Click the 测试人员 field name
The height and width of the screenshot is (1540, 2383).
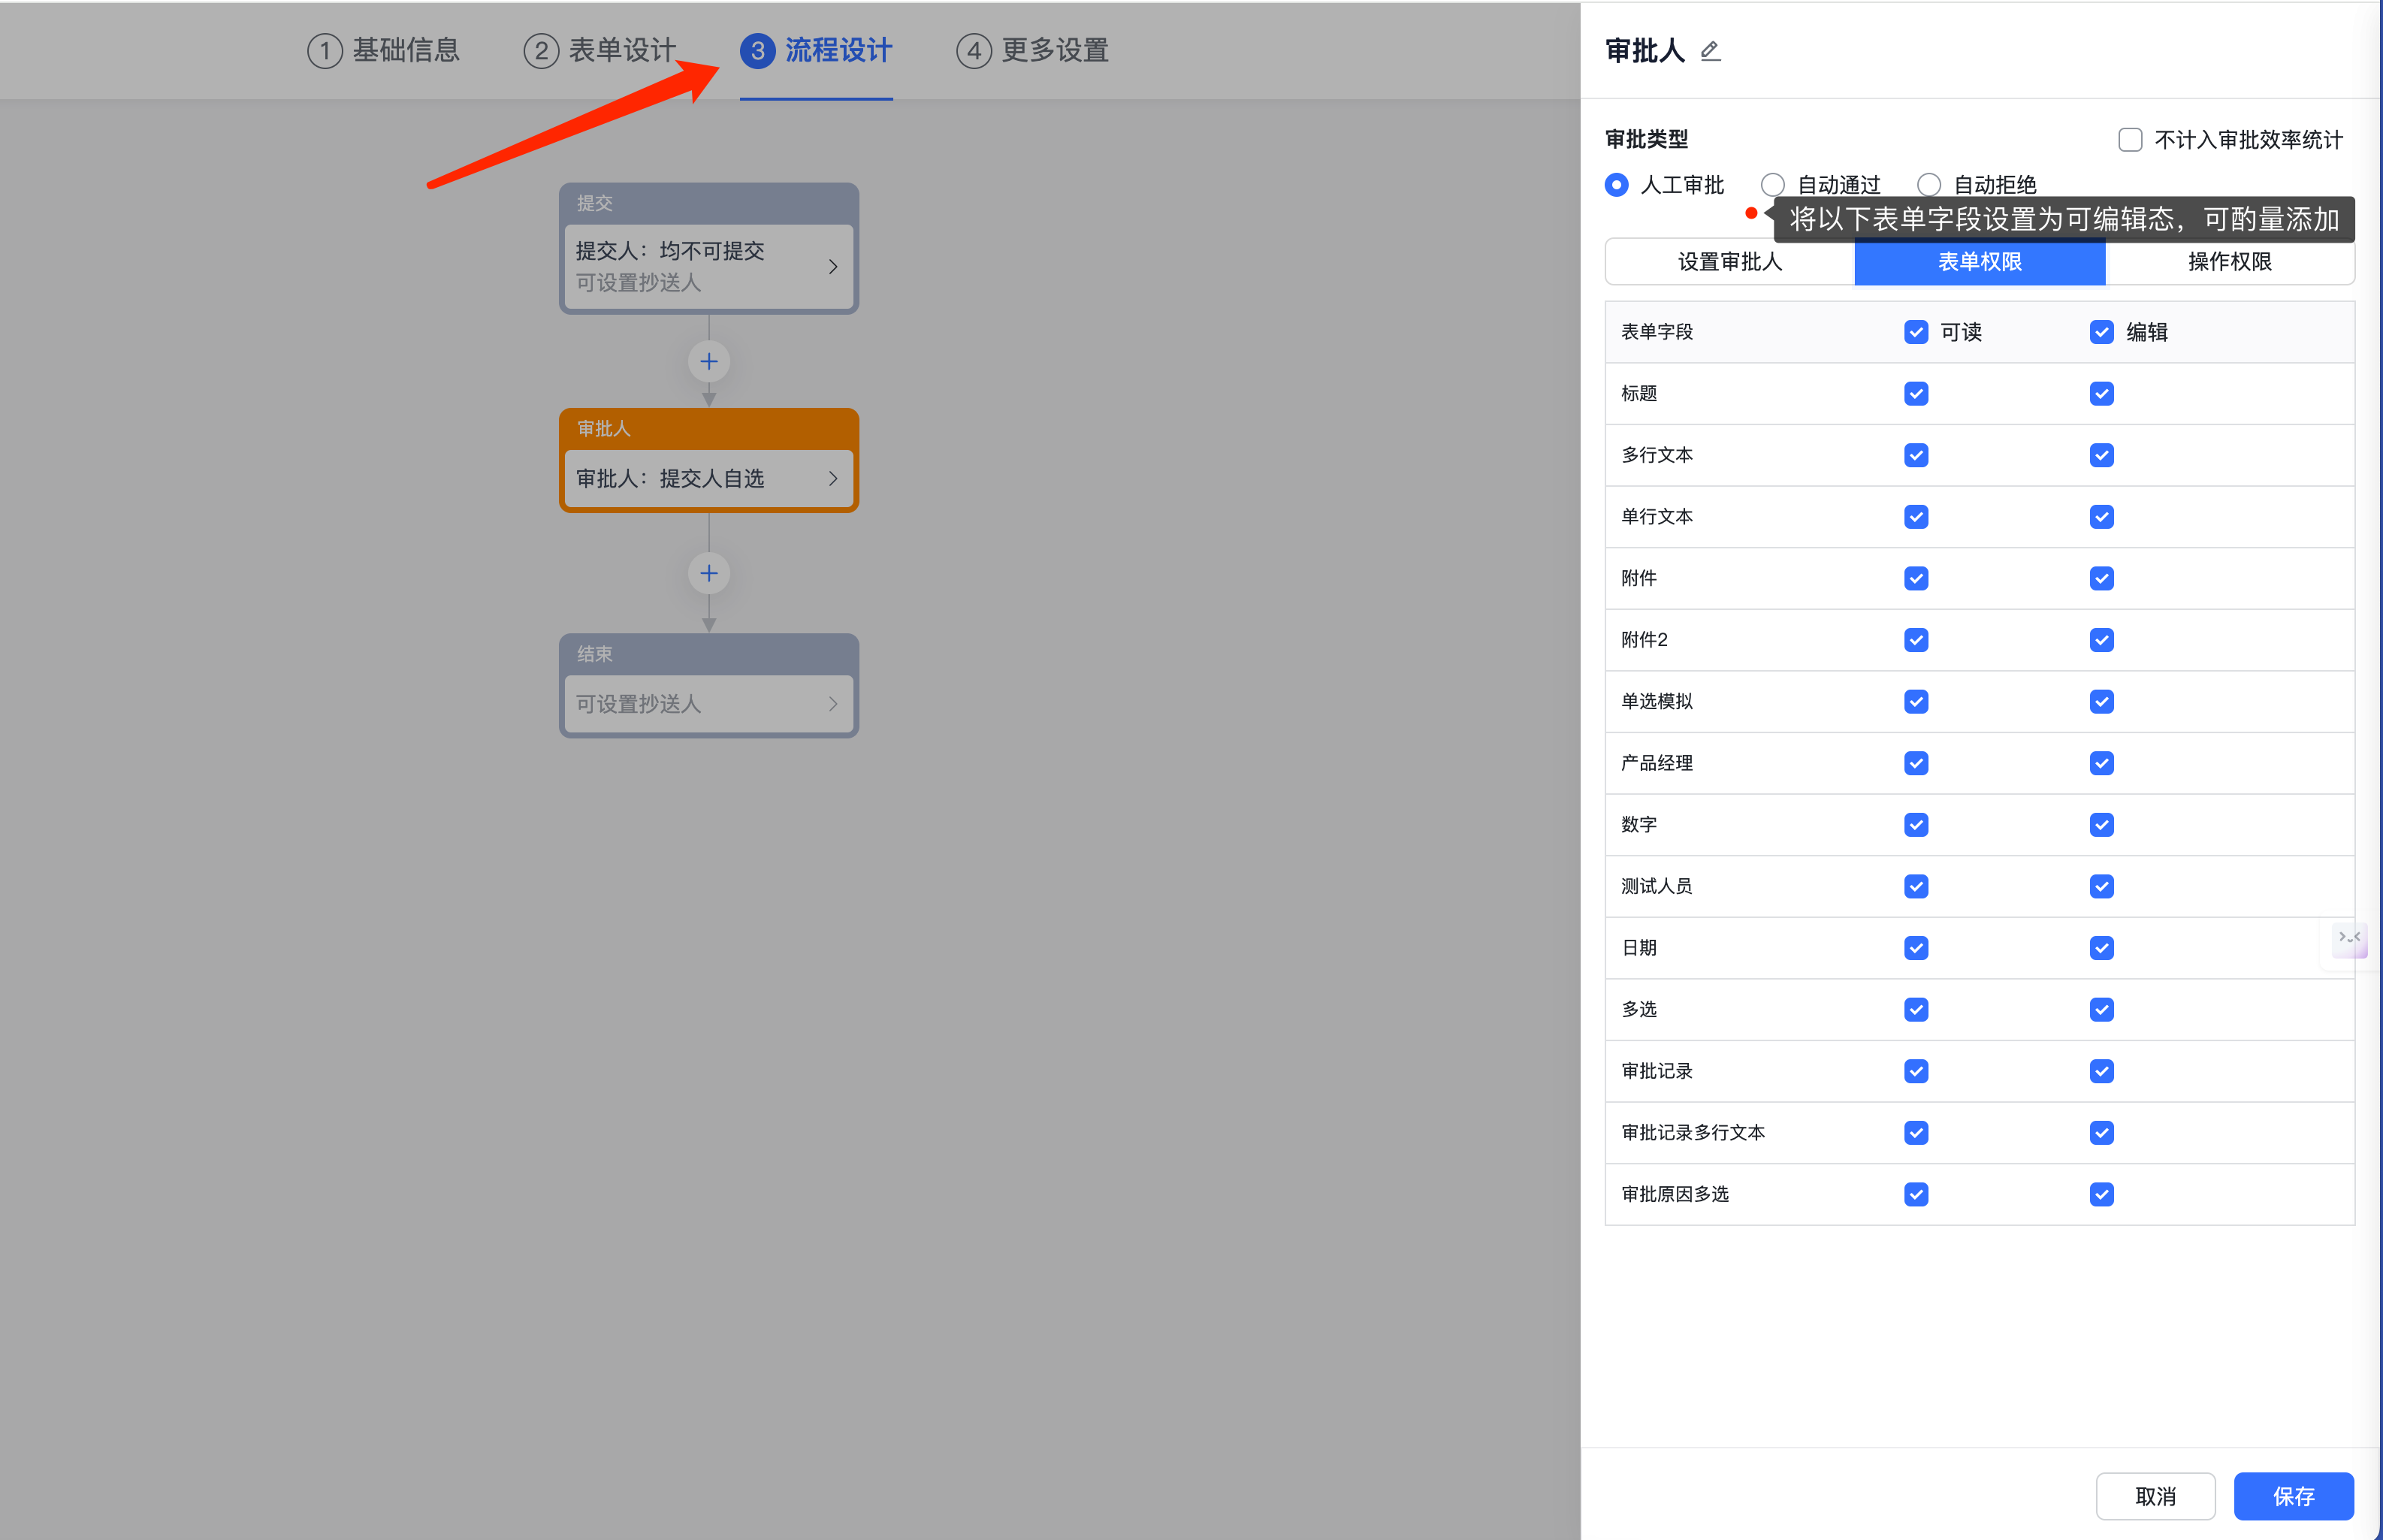[x=1657, y=886]
